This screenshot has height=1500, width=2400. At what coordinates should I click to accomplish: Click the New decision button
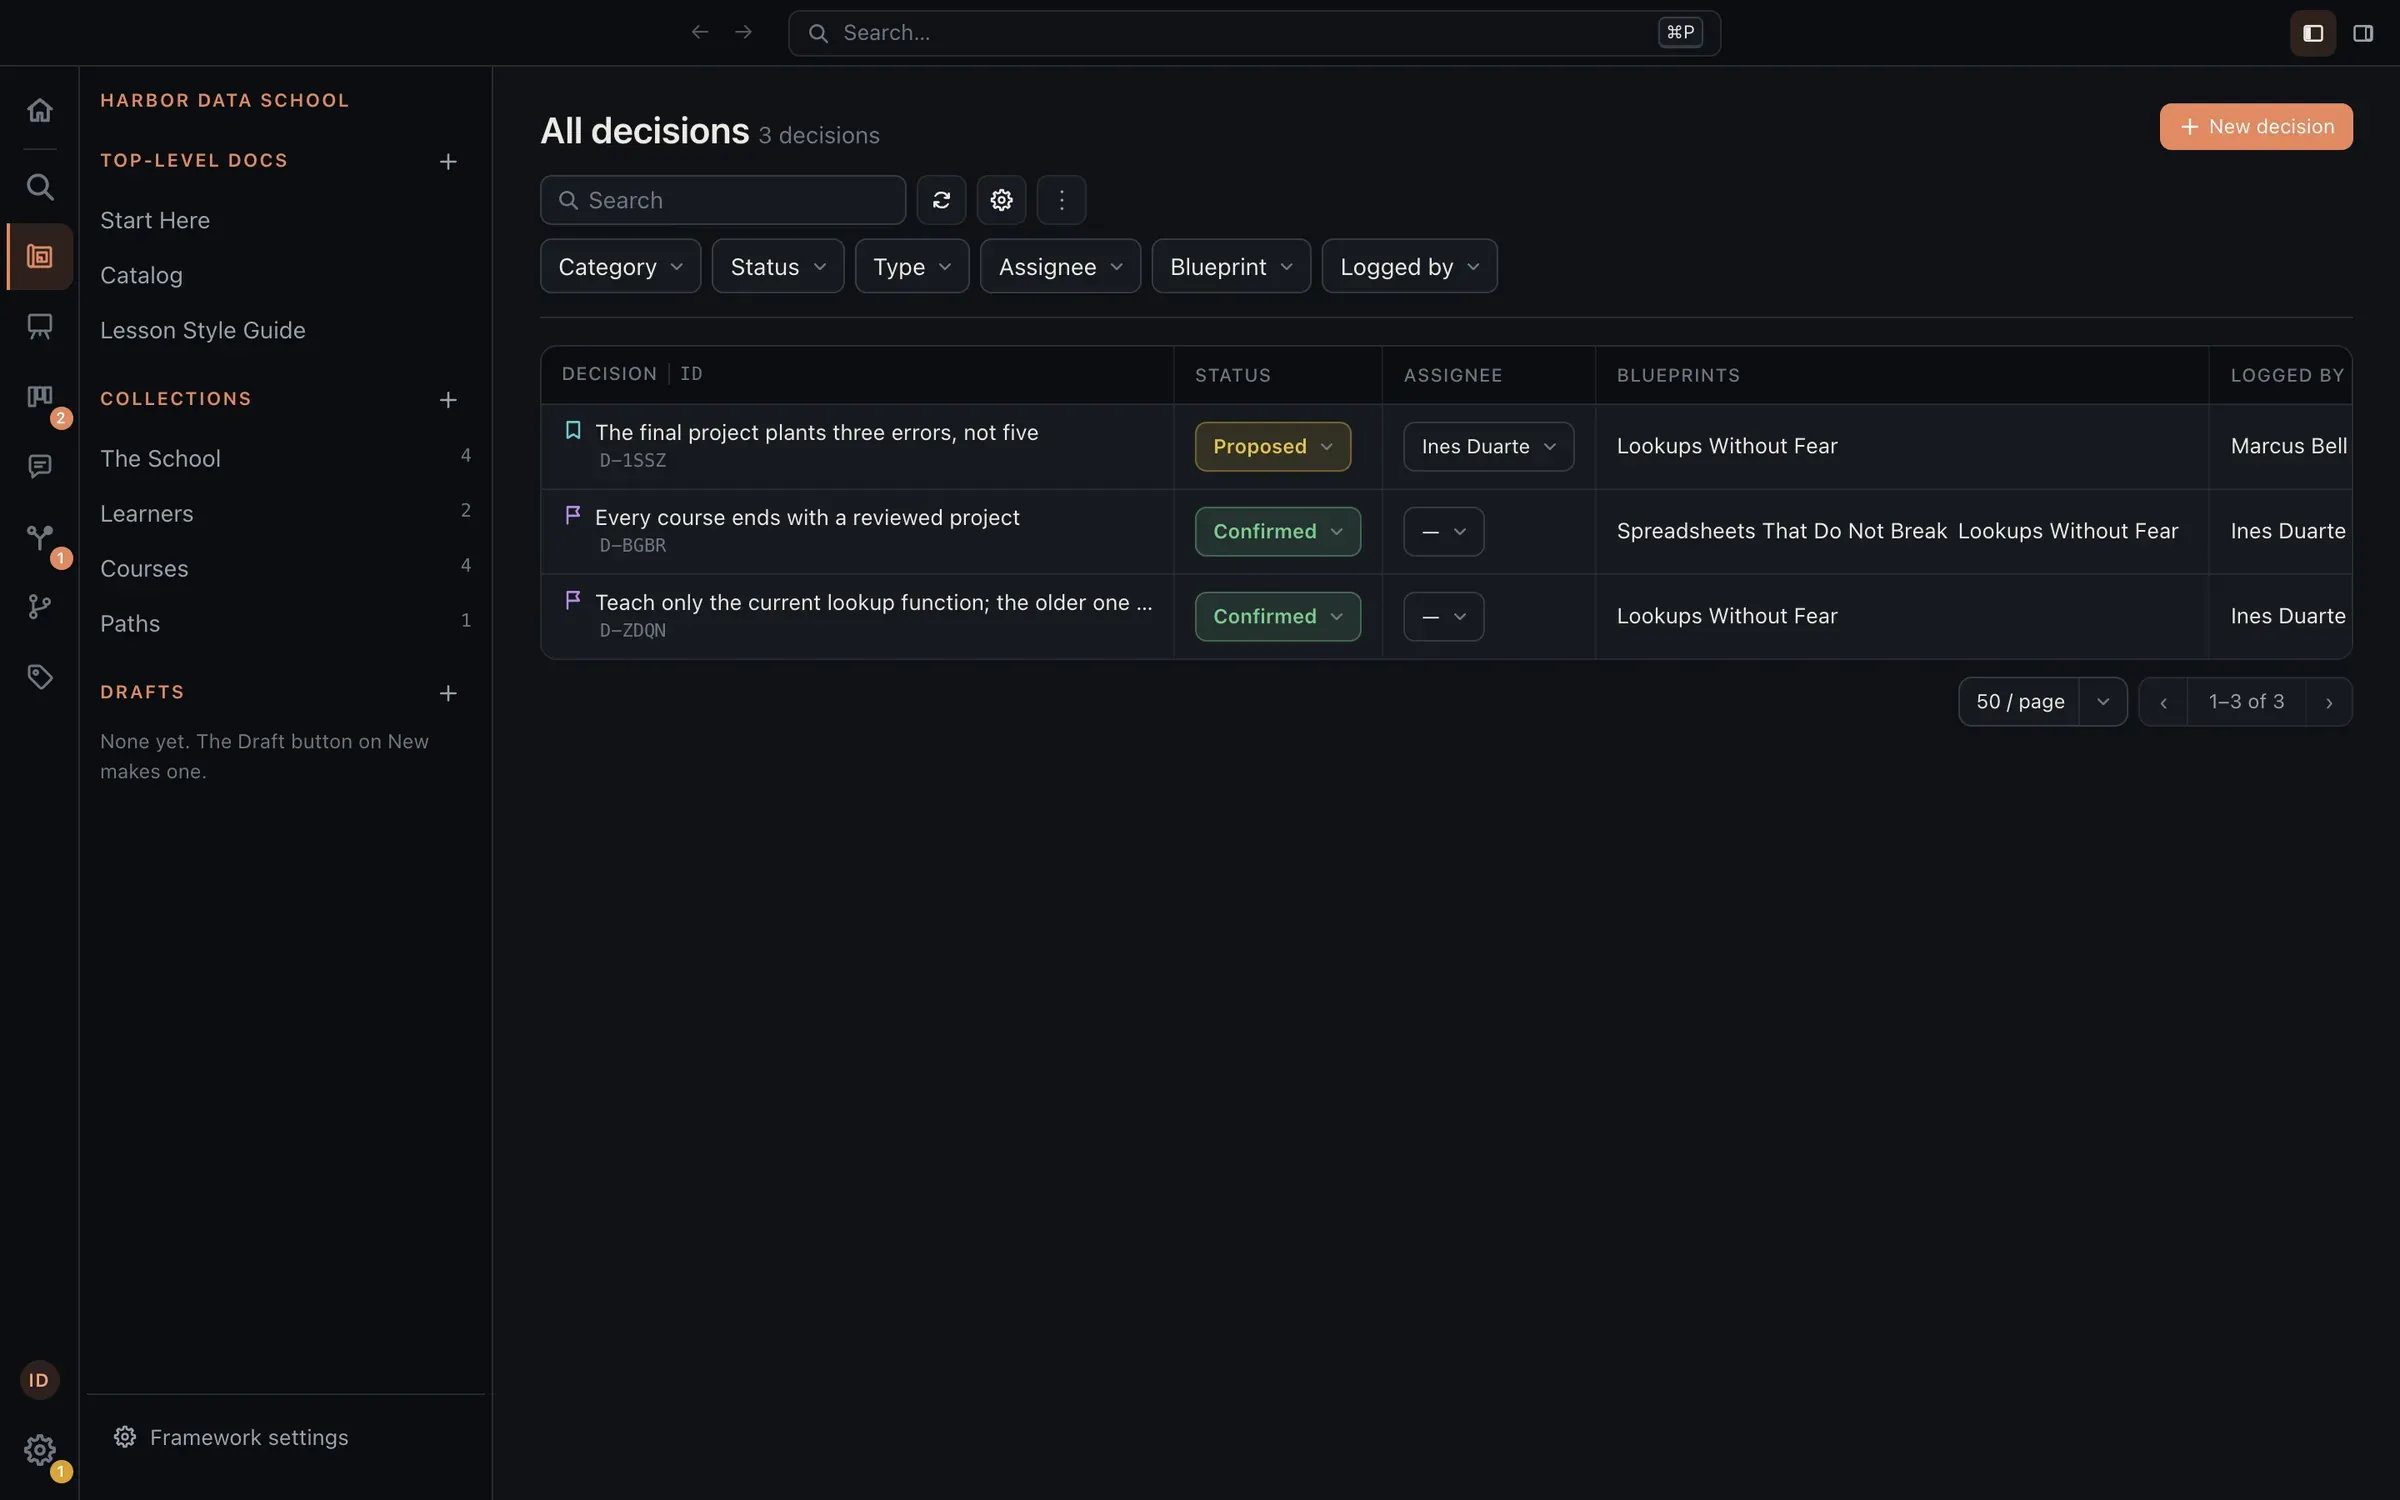(2255, 127)
